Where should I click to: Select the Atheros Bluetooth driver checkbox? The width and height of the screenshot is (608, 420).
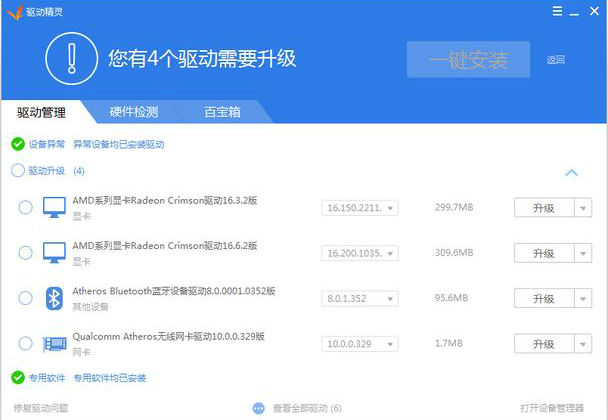click(26, 298)
